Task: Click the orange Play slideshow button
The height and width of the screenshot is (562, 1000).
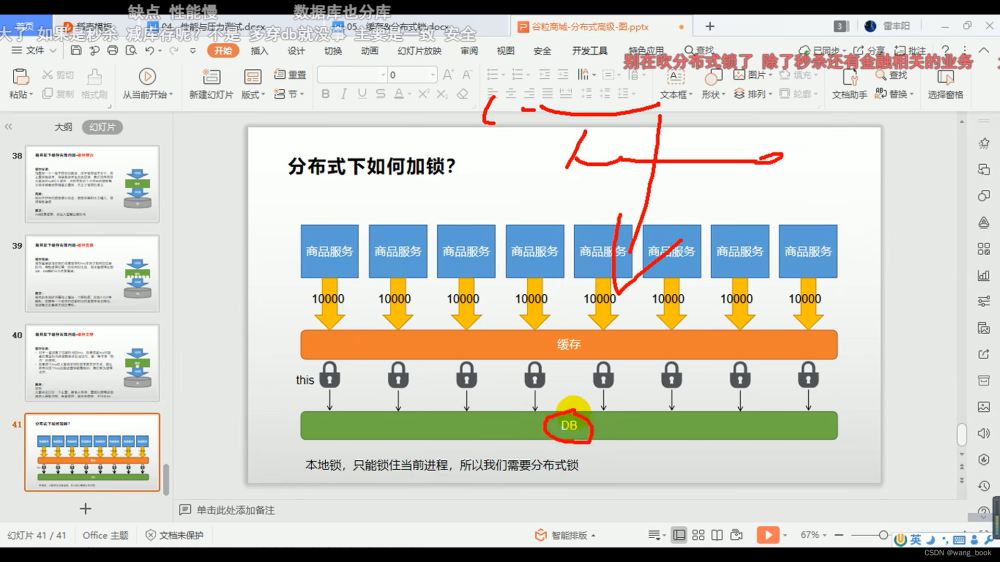Action: 768,535
